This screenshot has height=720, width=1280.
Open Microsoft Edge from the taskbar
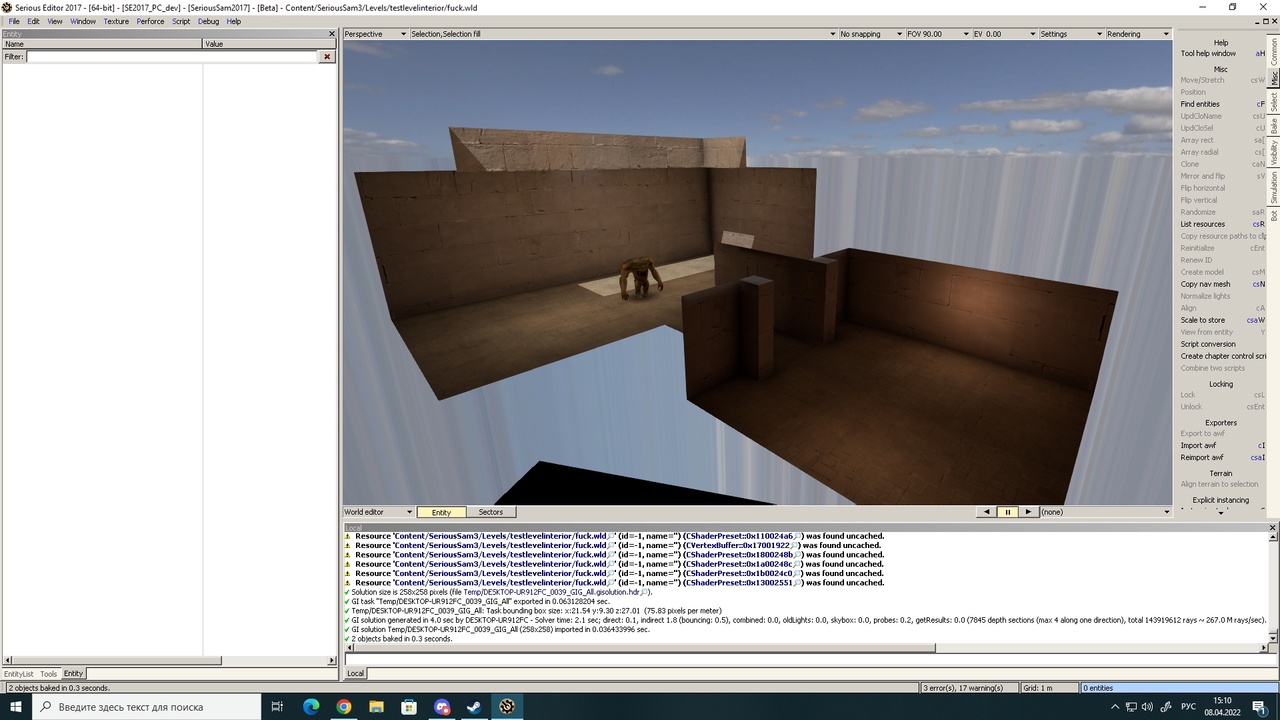(311, 707)
